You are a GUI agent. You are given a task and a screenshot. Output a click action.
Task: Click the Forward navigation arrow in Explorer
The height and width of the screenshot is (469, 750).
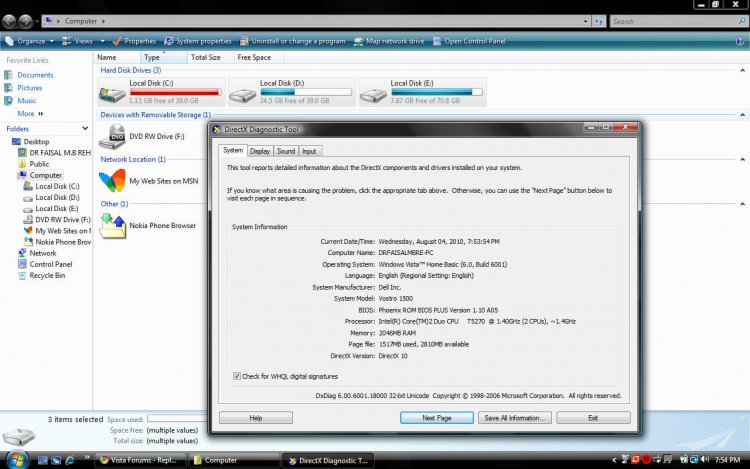pyautogui.click(x=25, y=21)
